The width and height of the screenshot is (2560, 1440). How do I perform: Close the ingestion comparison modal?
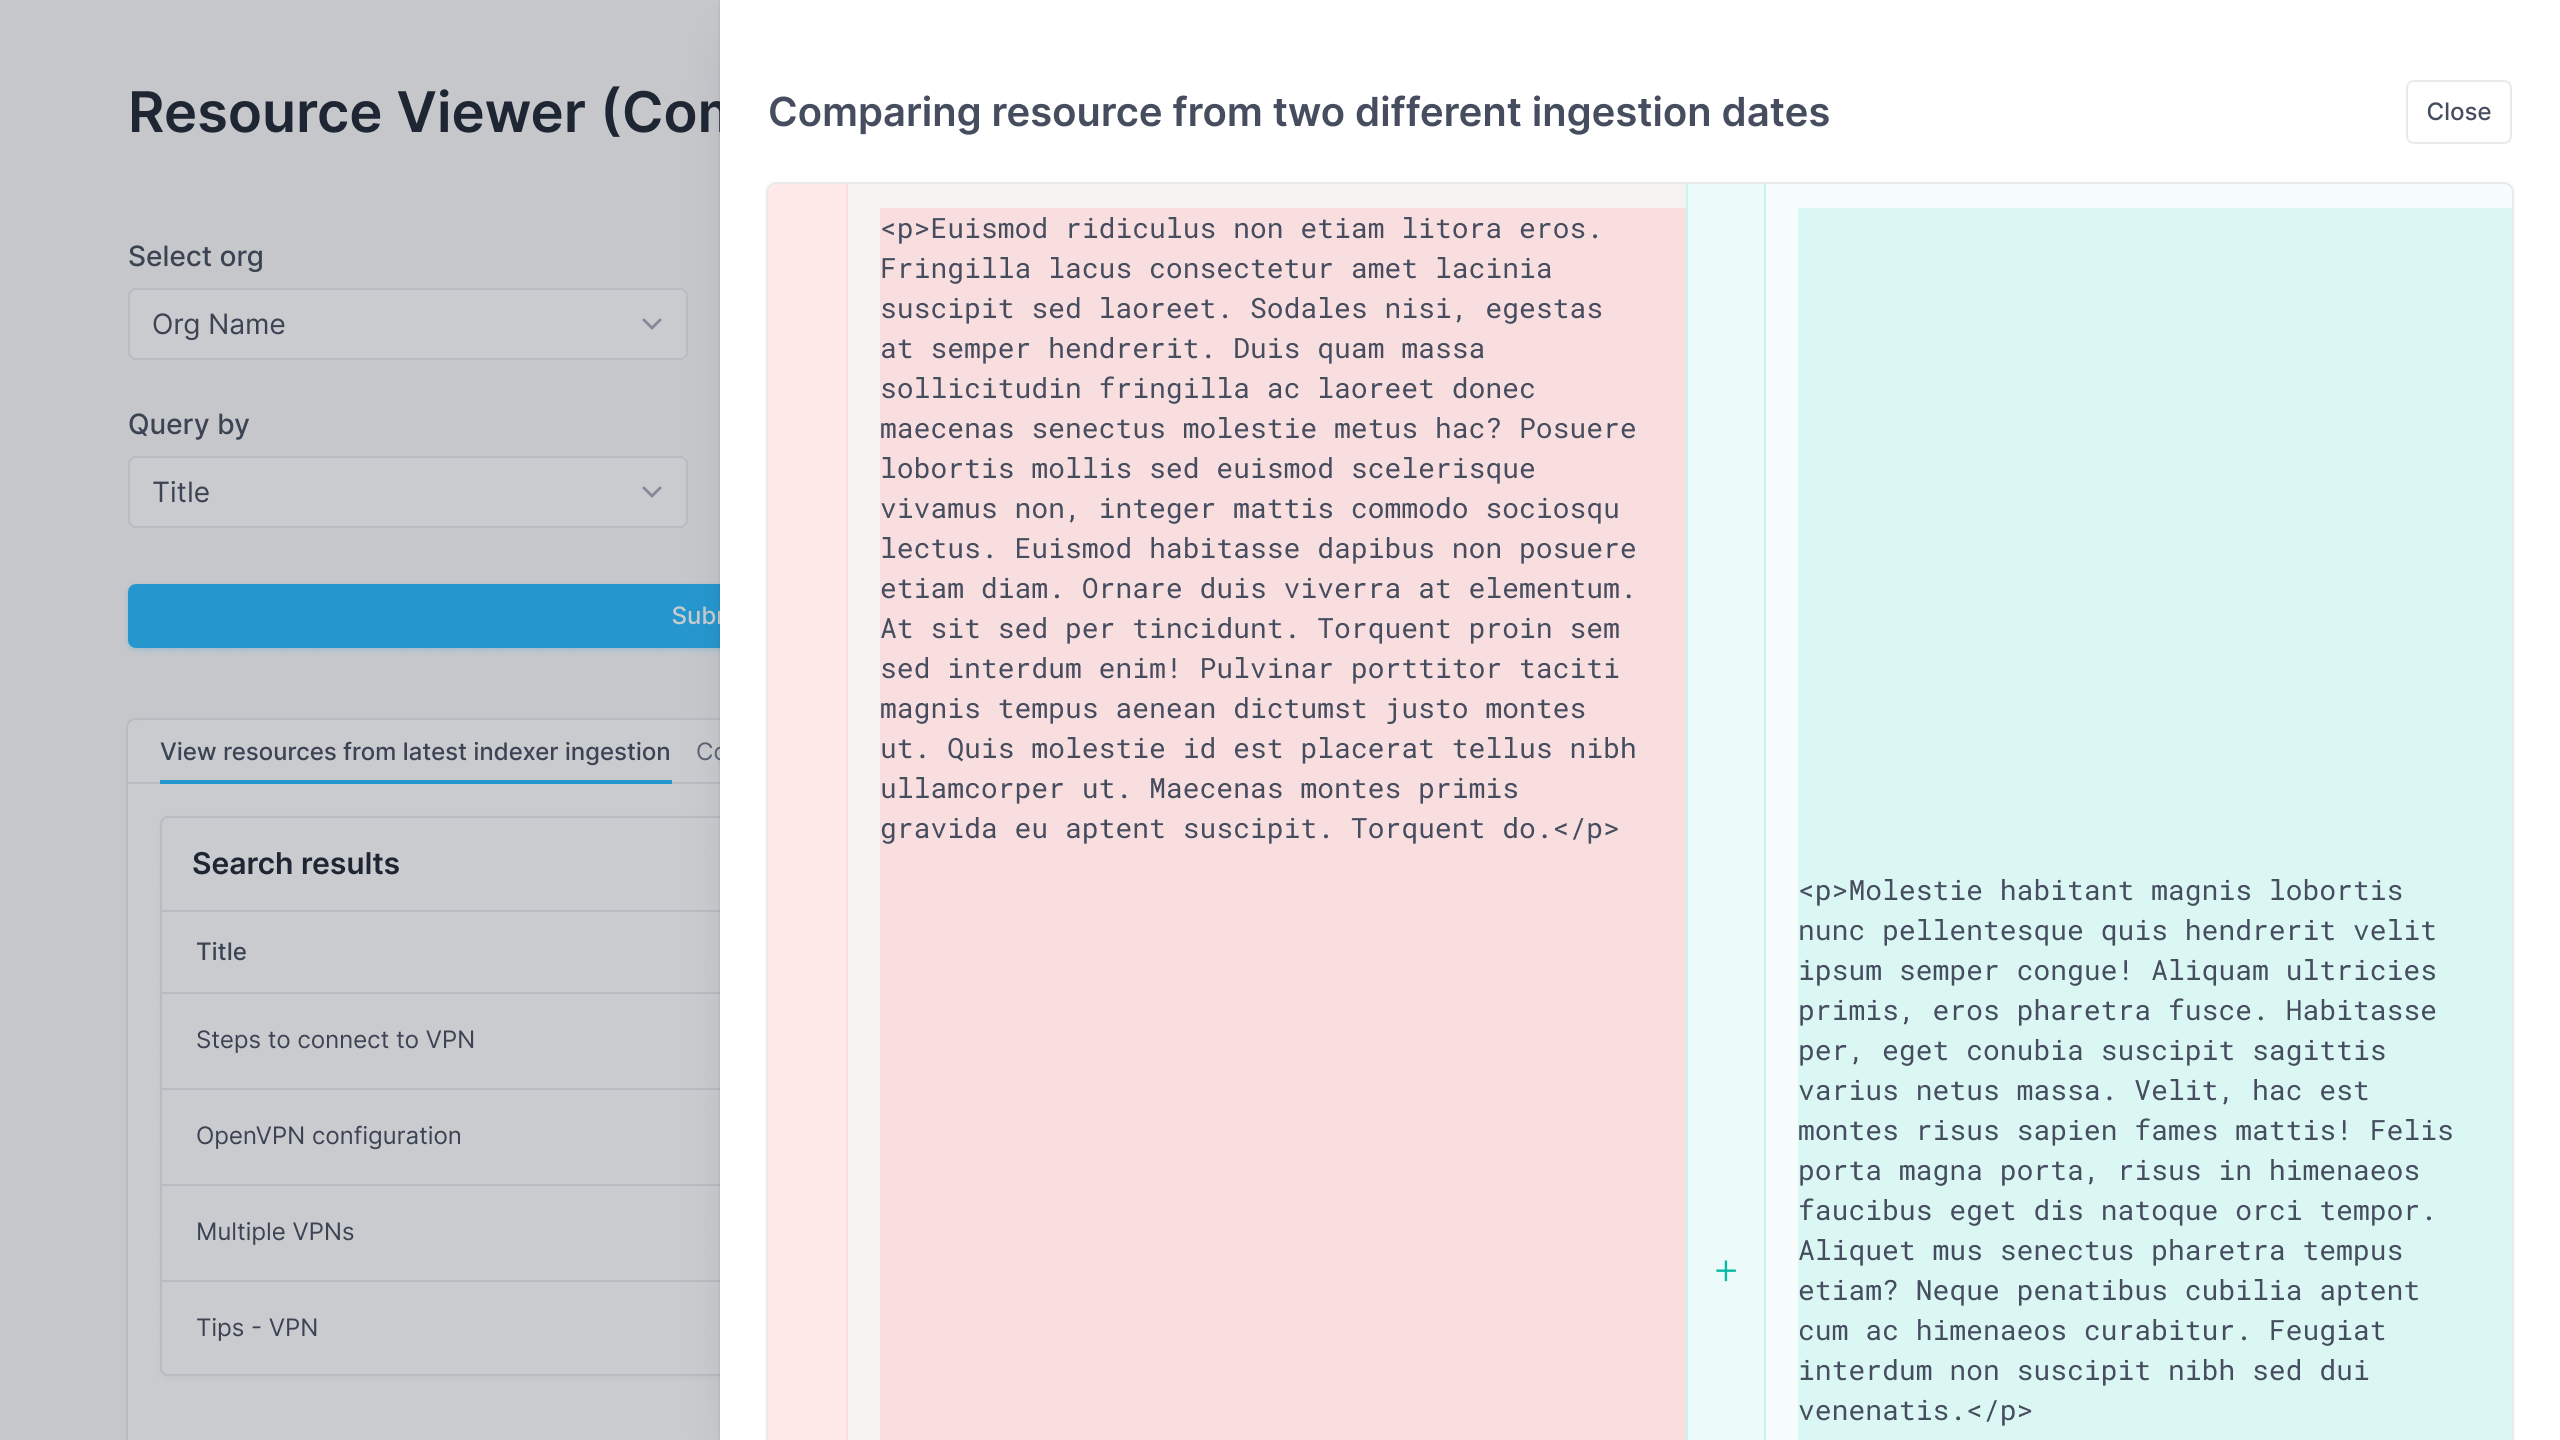[2458, 111]
